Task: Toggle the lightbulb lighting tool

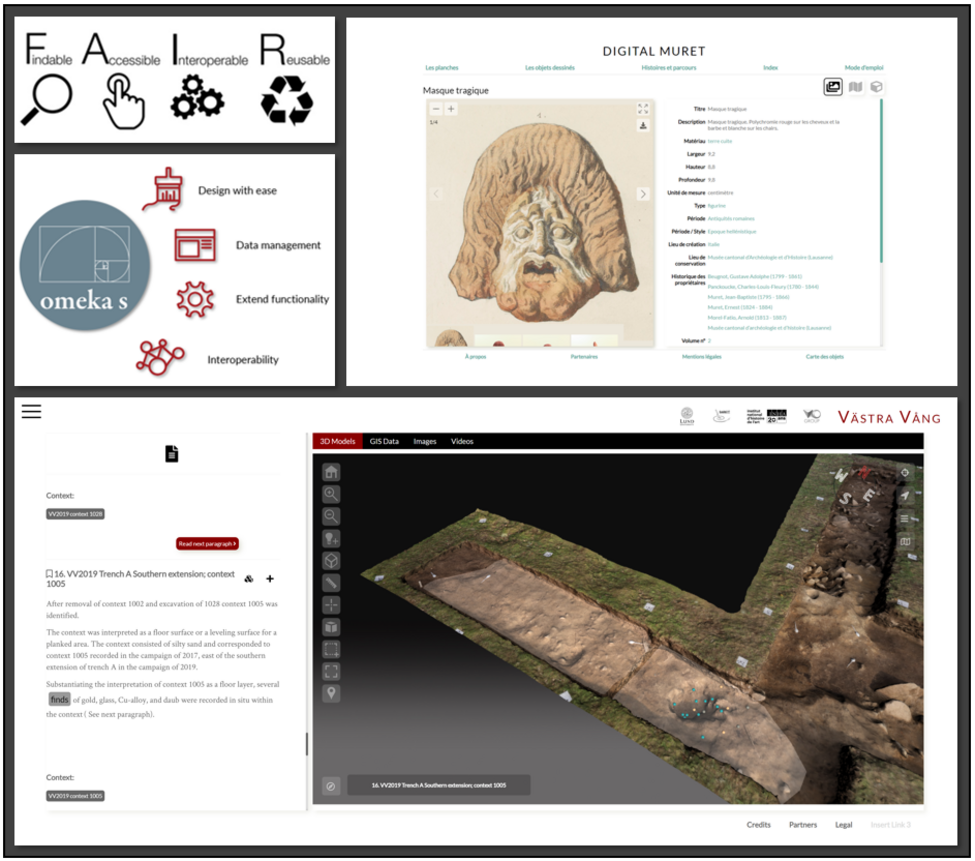Action: coord(331,538)
